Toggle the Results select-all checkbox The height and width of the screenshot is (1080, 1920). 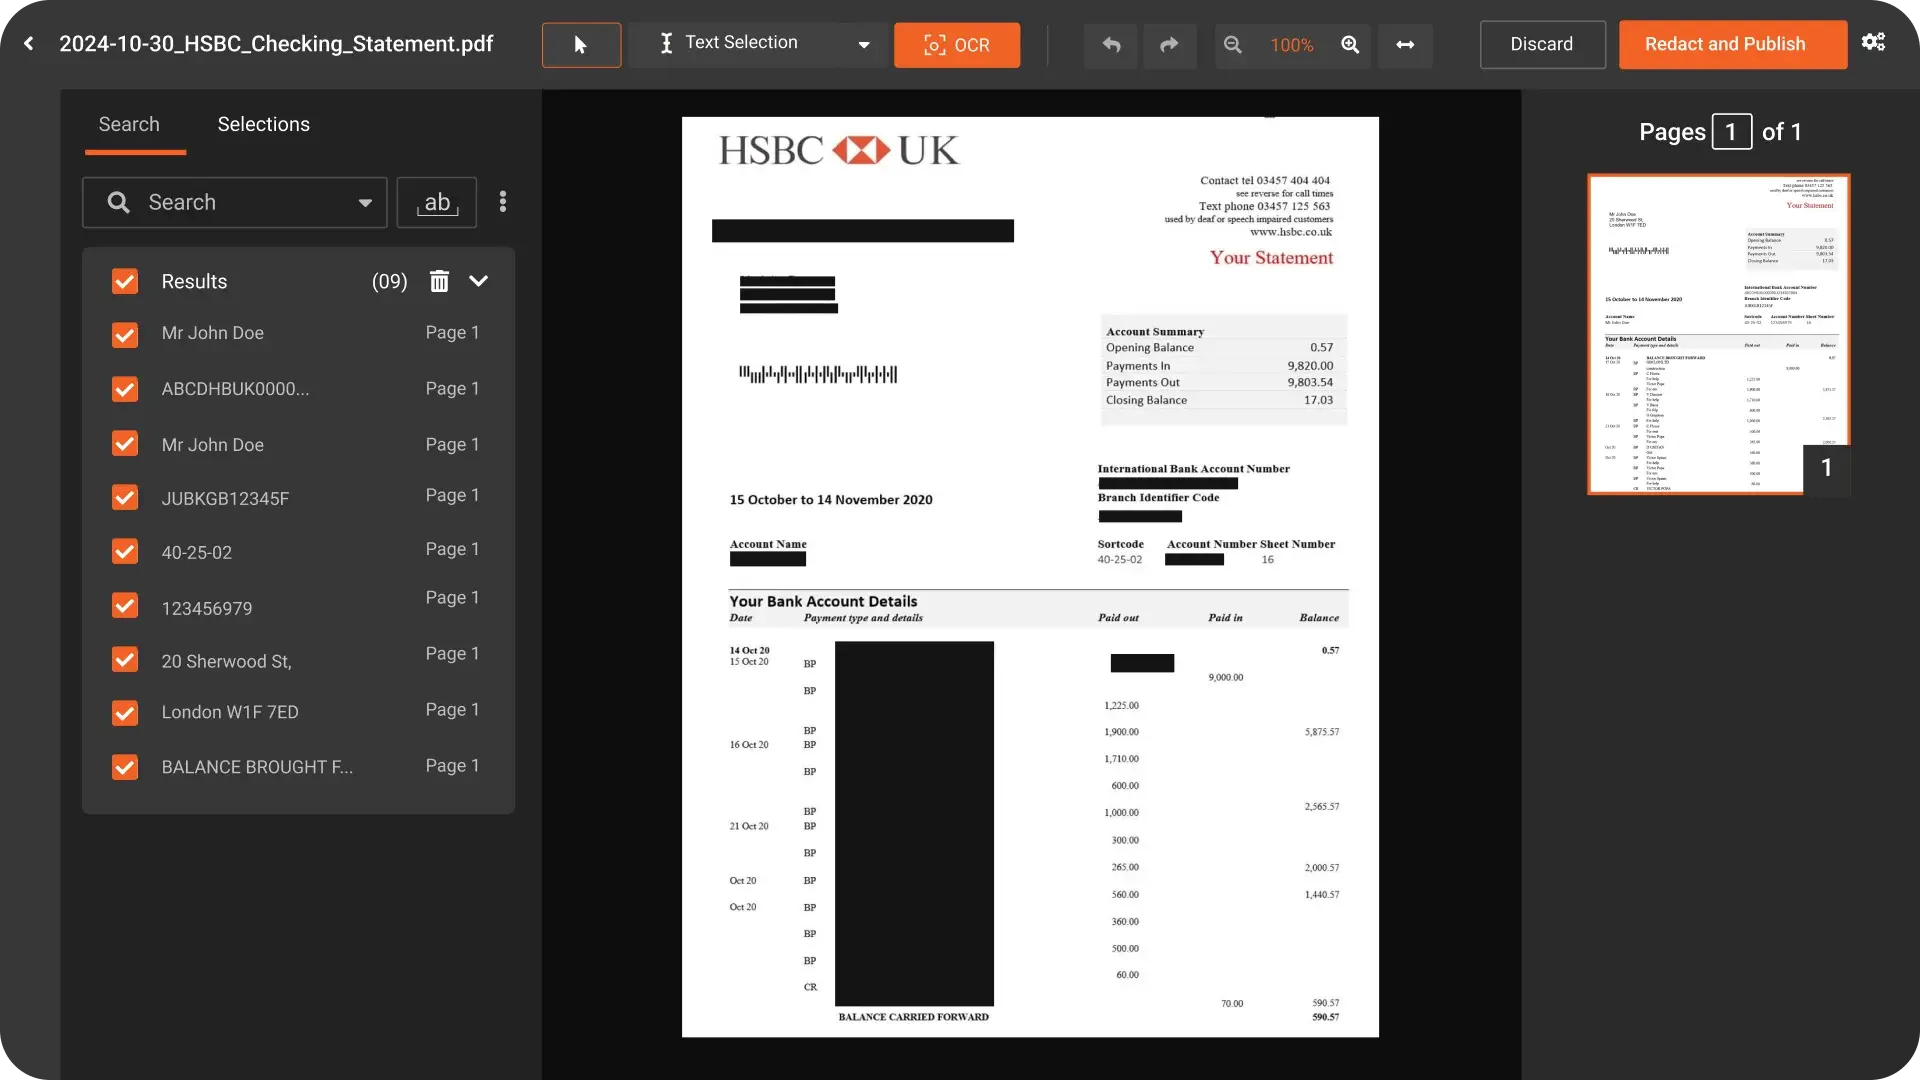[125, 281]
